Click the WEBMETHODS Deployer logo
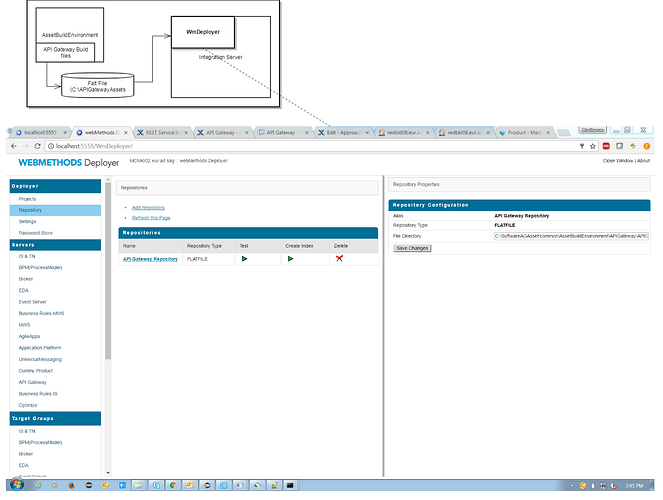The height and width of the screenshot is (500, 663). coord(68,163)
